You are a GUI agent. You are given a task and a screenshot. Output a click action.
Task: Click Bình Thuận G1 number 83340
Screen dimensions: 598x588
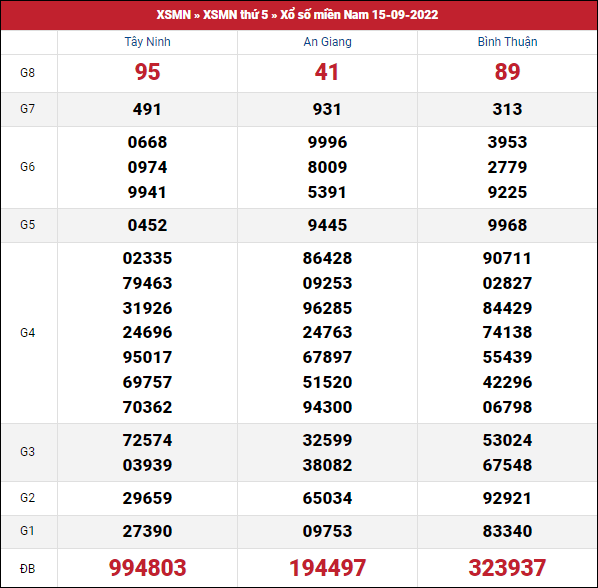coord(507,531)
